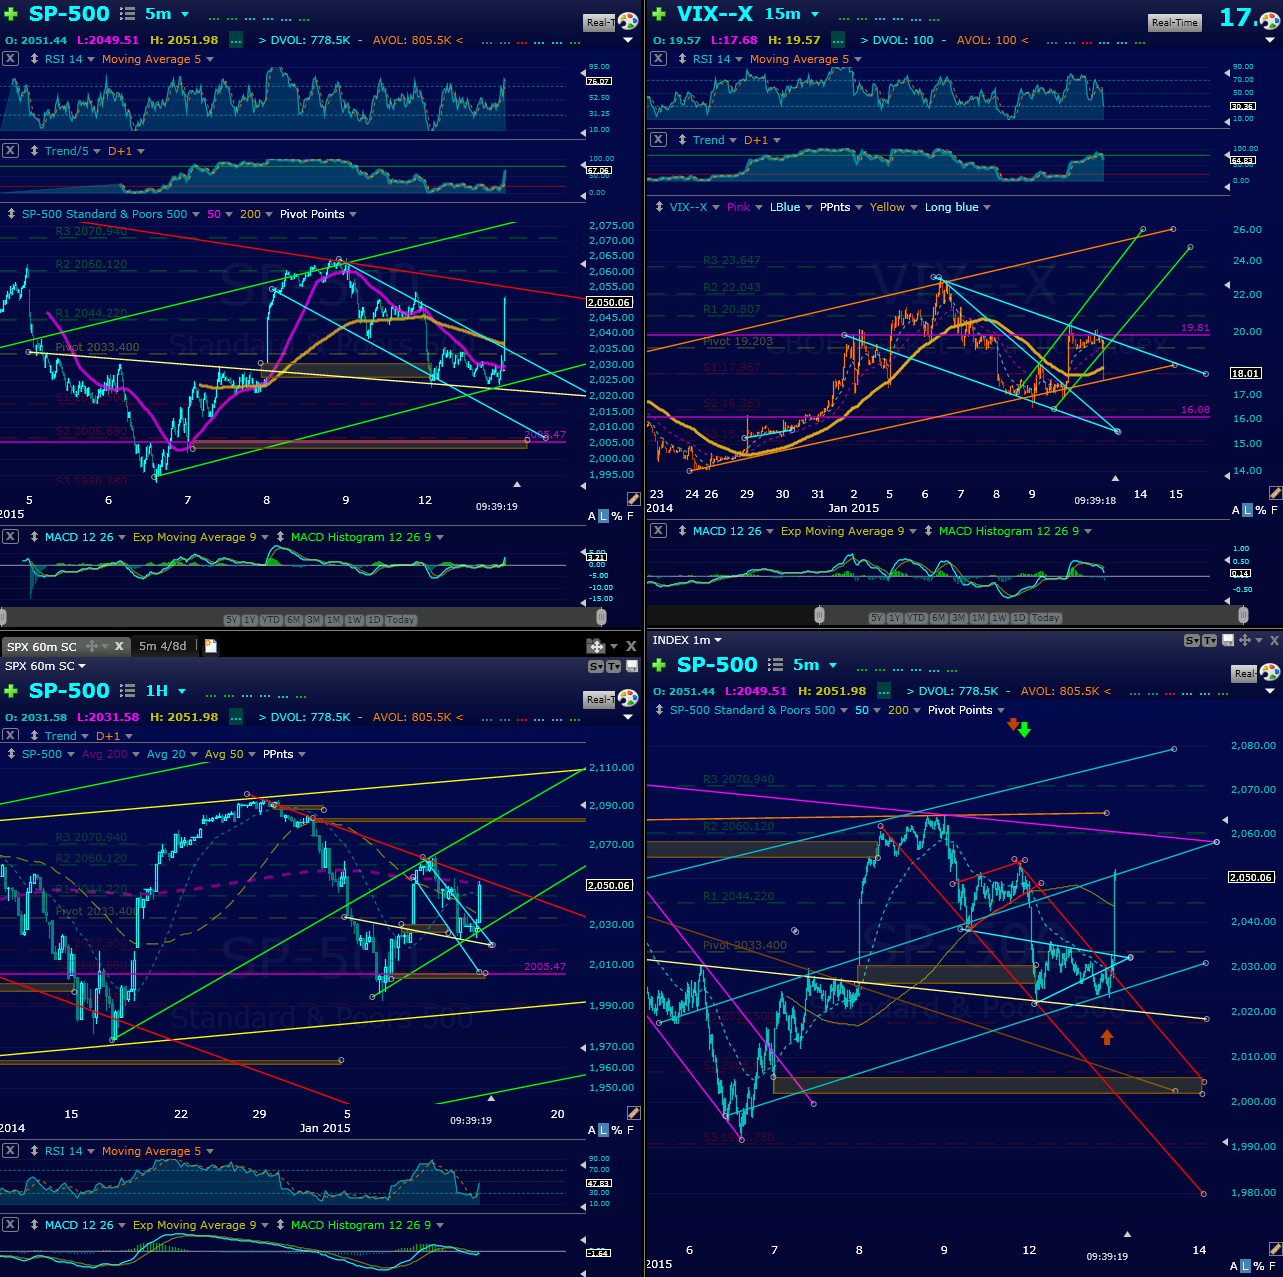Toggle the A auto scale in the 1H chart

[x=592, y=1130]
